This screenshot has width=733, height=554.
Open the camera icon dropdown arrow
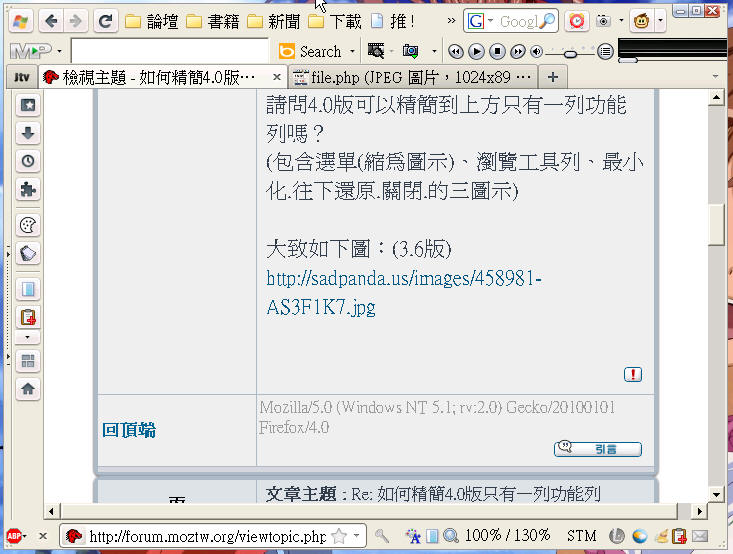click(x=621, y=21)
